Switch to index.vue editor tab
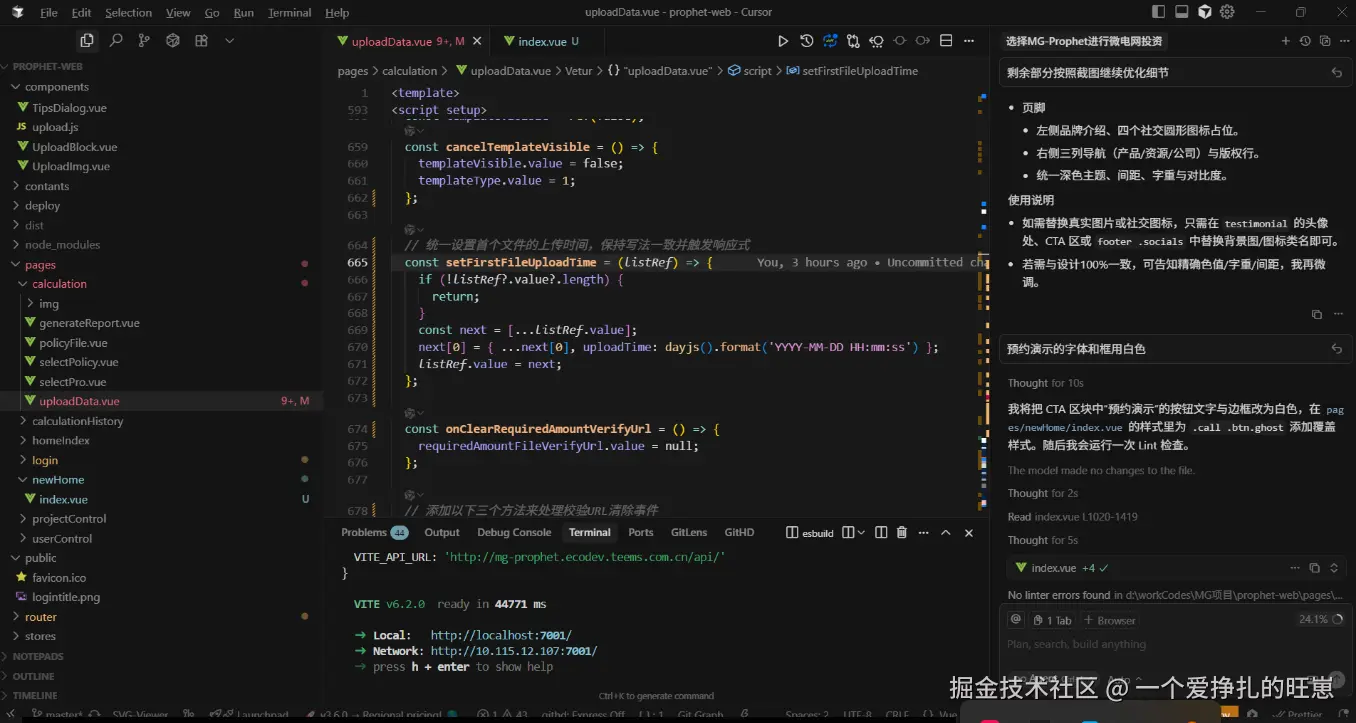This screenshot has height=723, width=1356. 542,41
